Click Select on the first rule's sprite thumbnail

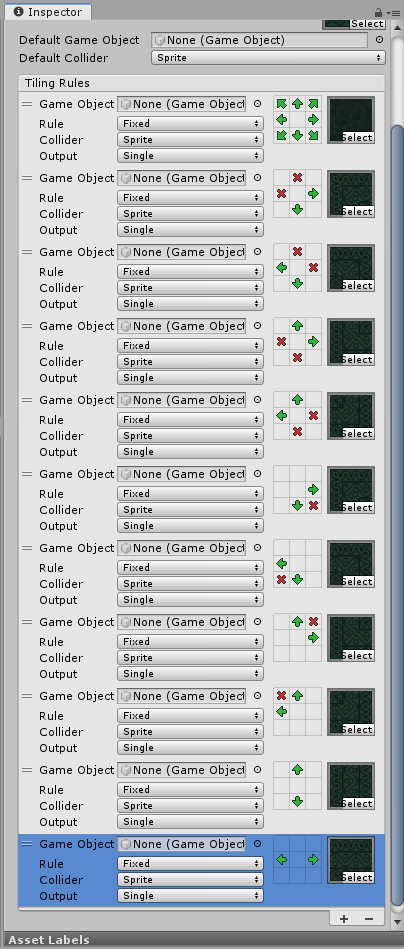357,137
